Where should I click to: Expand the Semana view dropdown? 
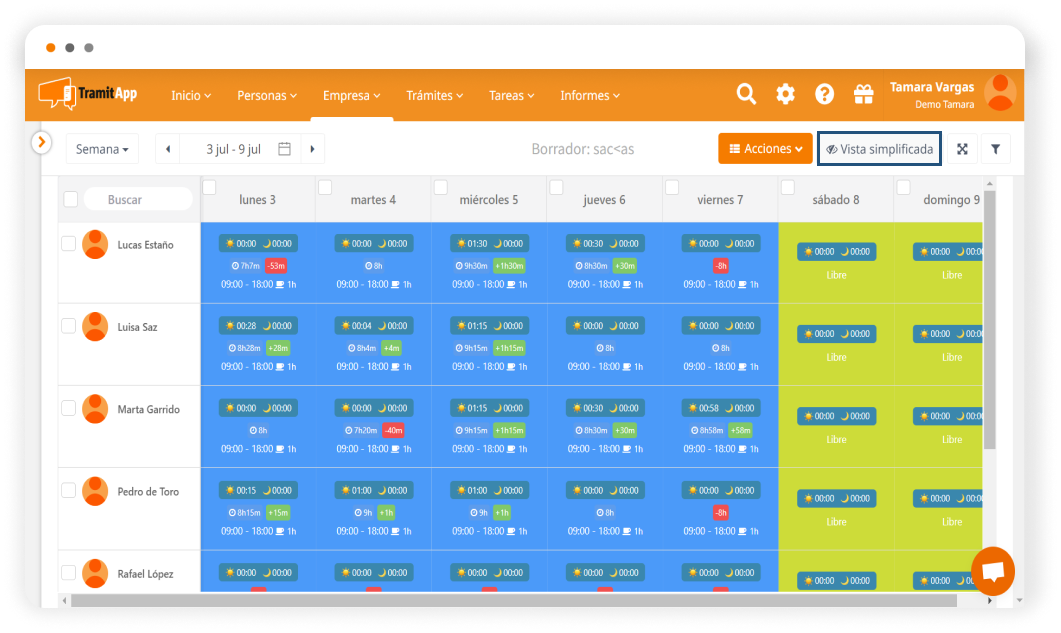103,149
